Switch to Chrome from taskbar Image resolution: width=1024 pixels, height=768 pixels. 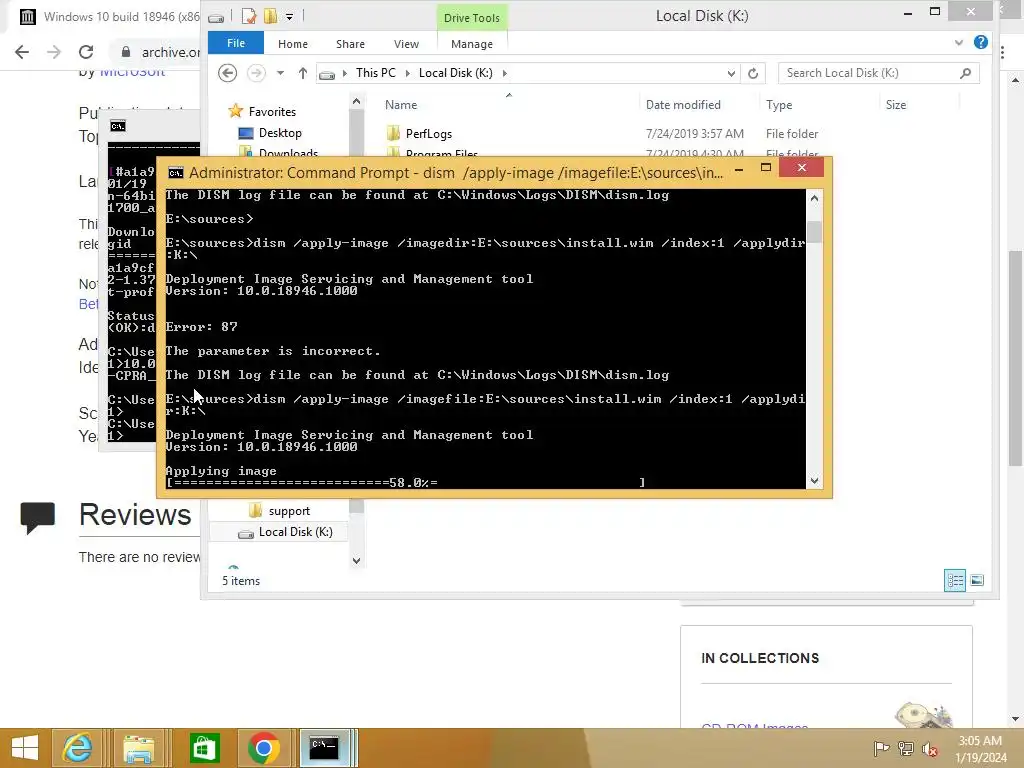tap(264, 748)
